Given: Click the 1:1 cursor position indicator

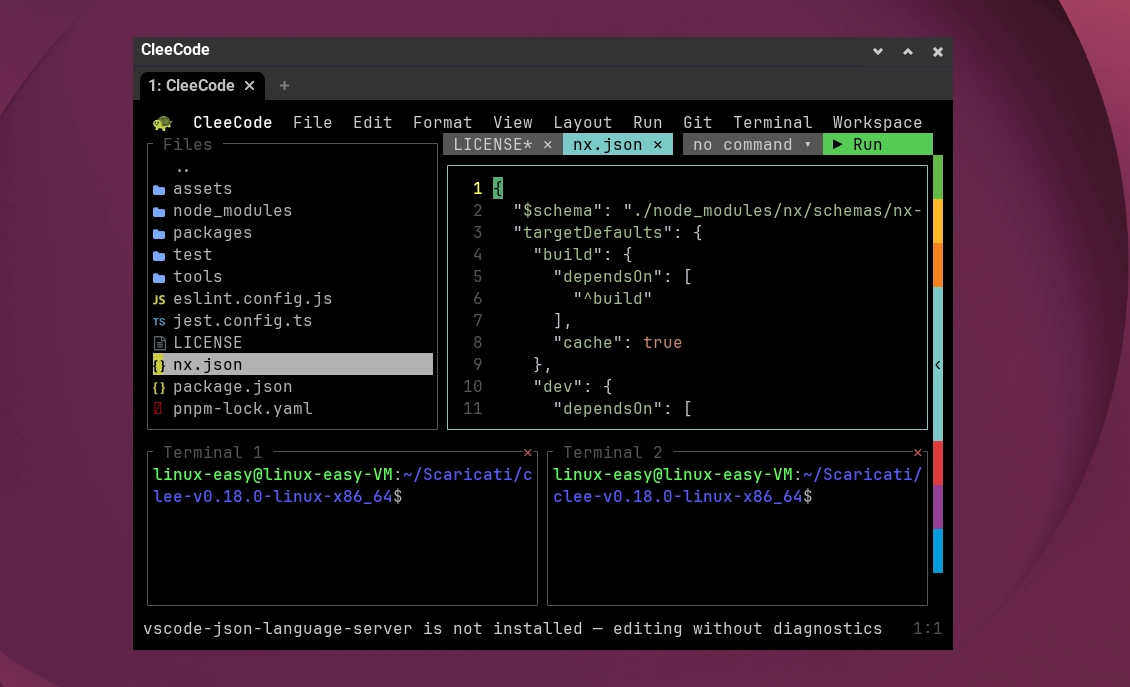Looking at the screenshot, I should click(927, 629).
